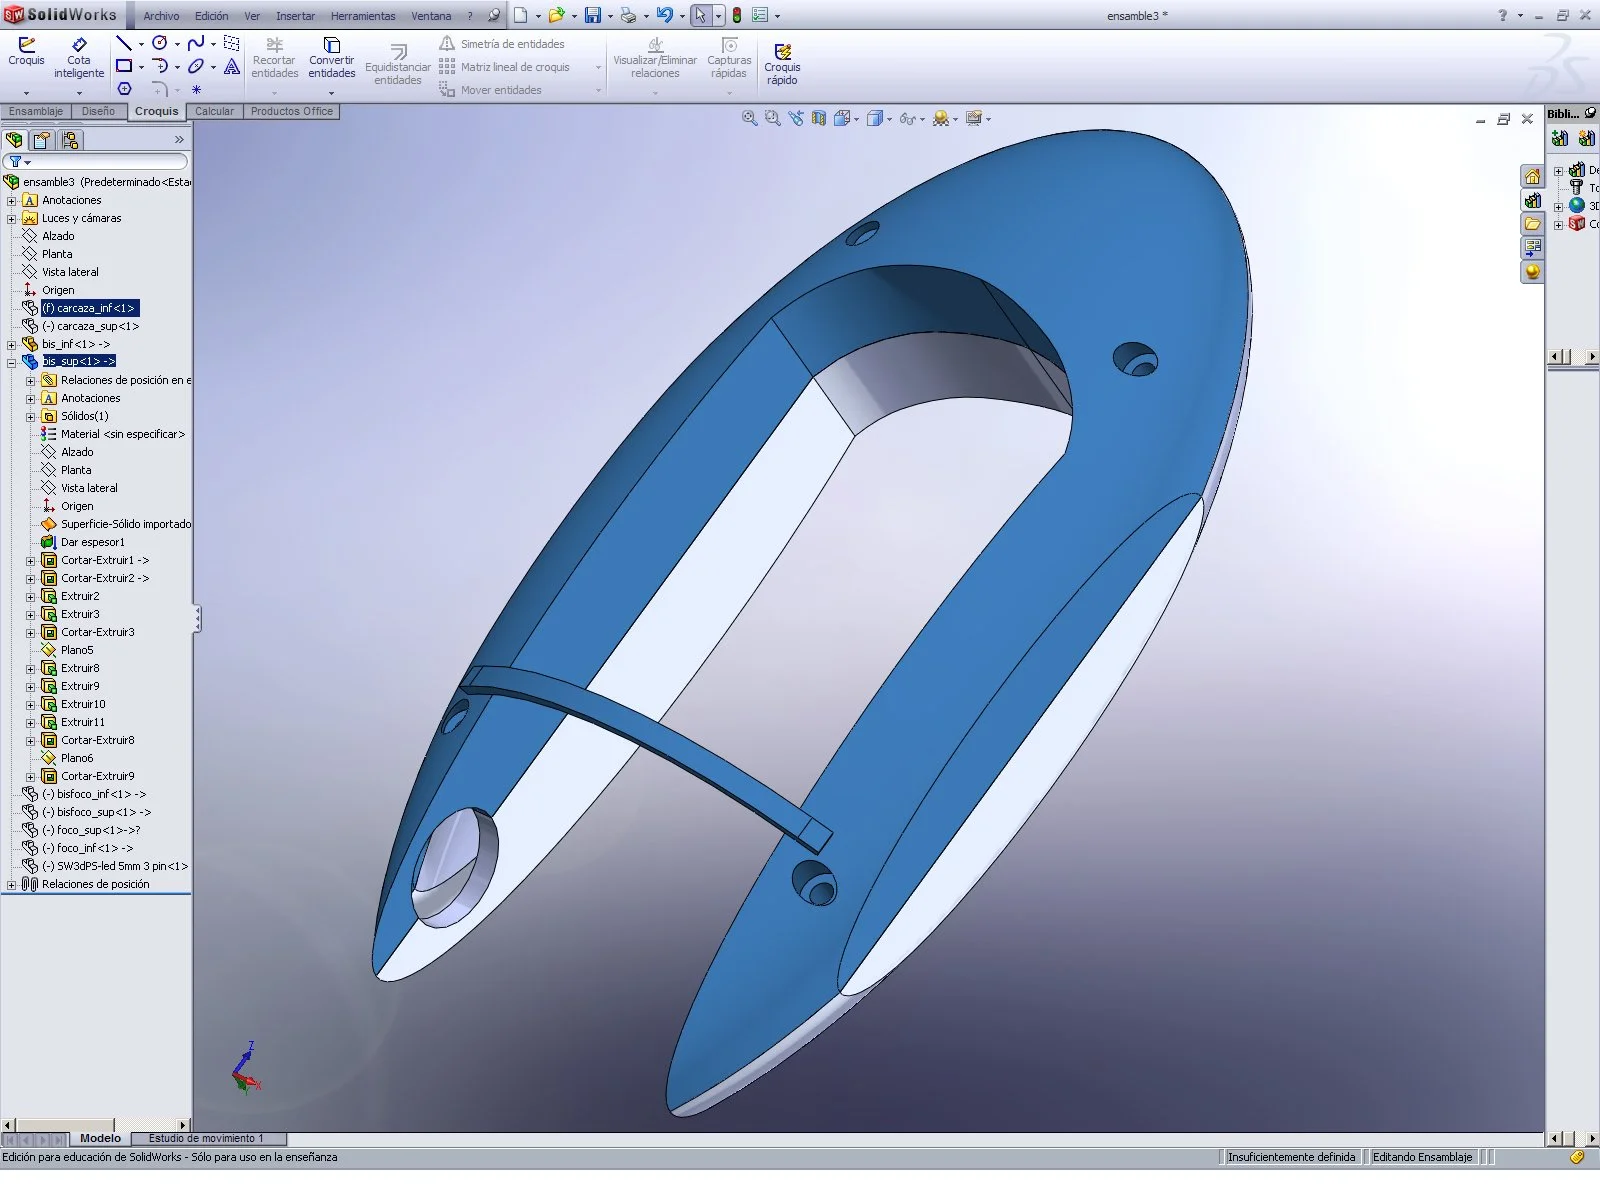Open Croquis rápido tool
The image size is (1600, 1200).
(782, 65)
